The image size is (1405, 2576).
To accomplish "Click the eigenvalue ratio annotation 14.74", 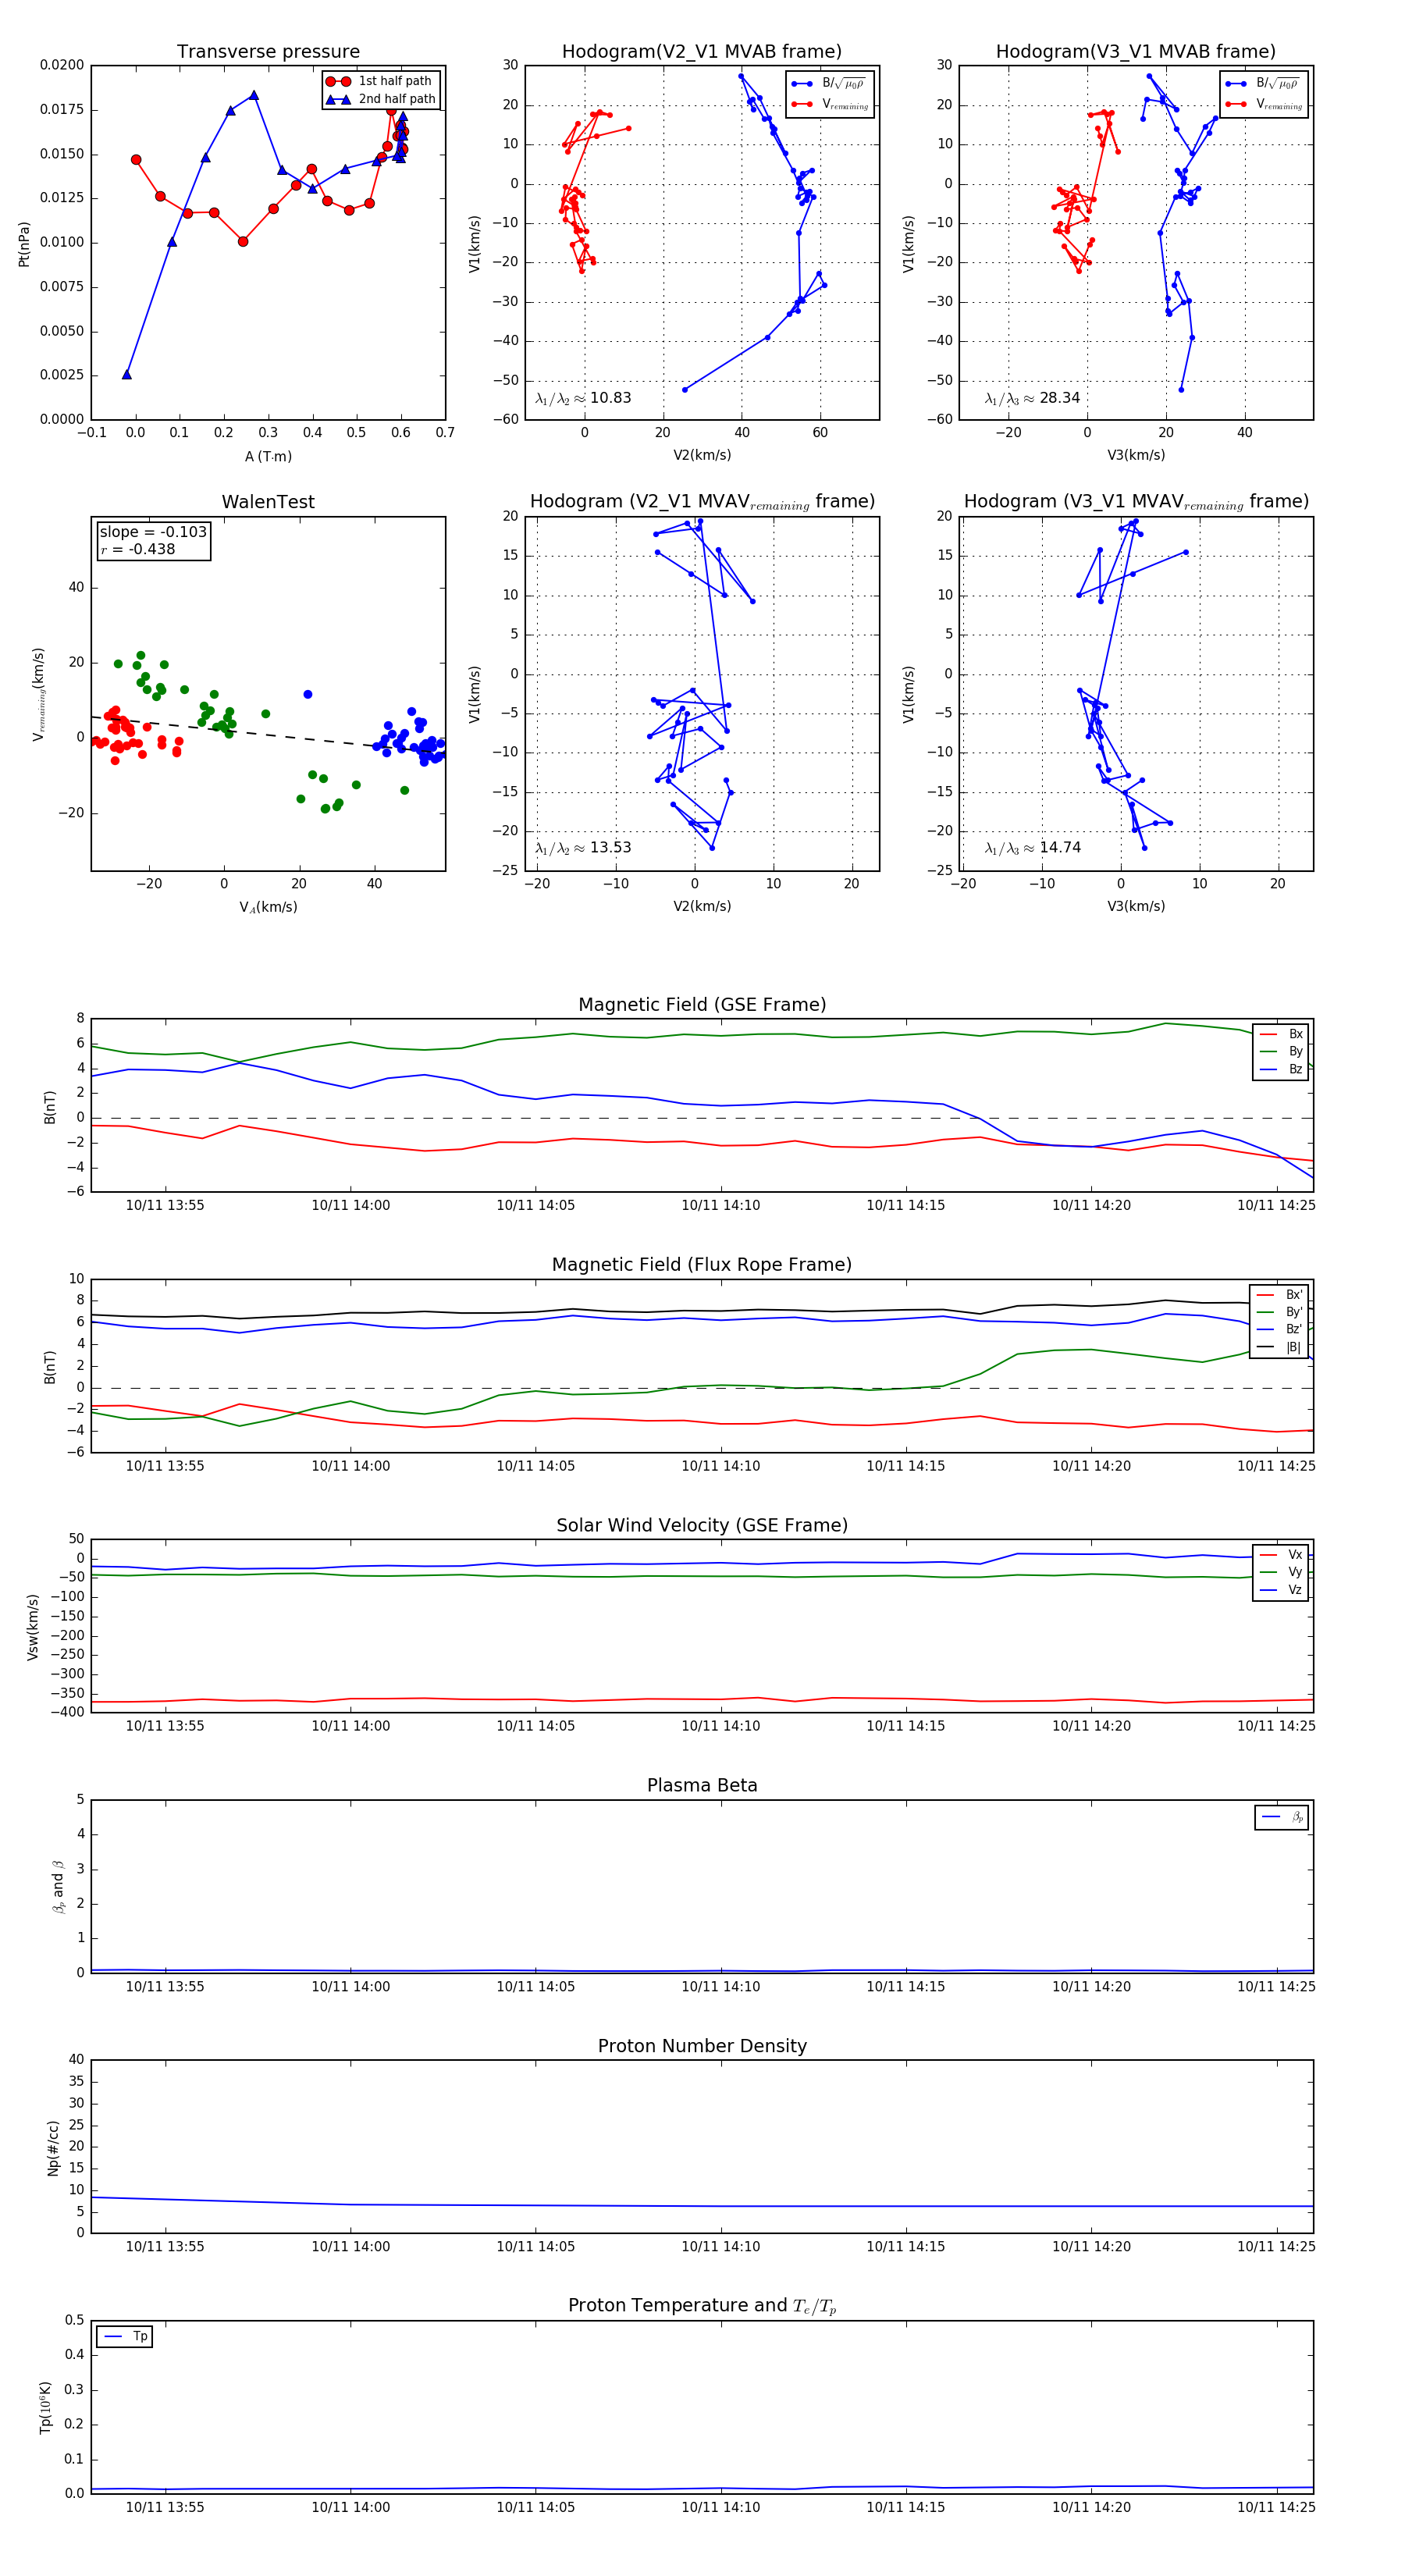I will tap(1032, 848).
